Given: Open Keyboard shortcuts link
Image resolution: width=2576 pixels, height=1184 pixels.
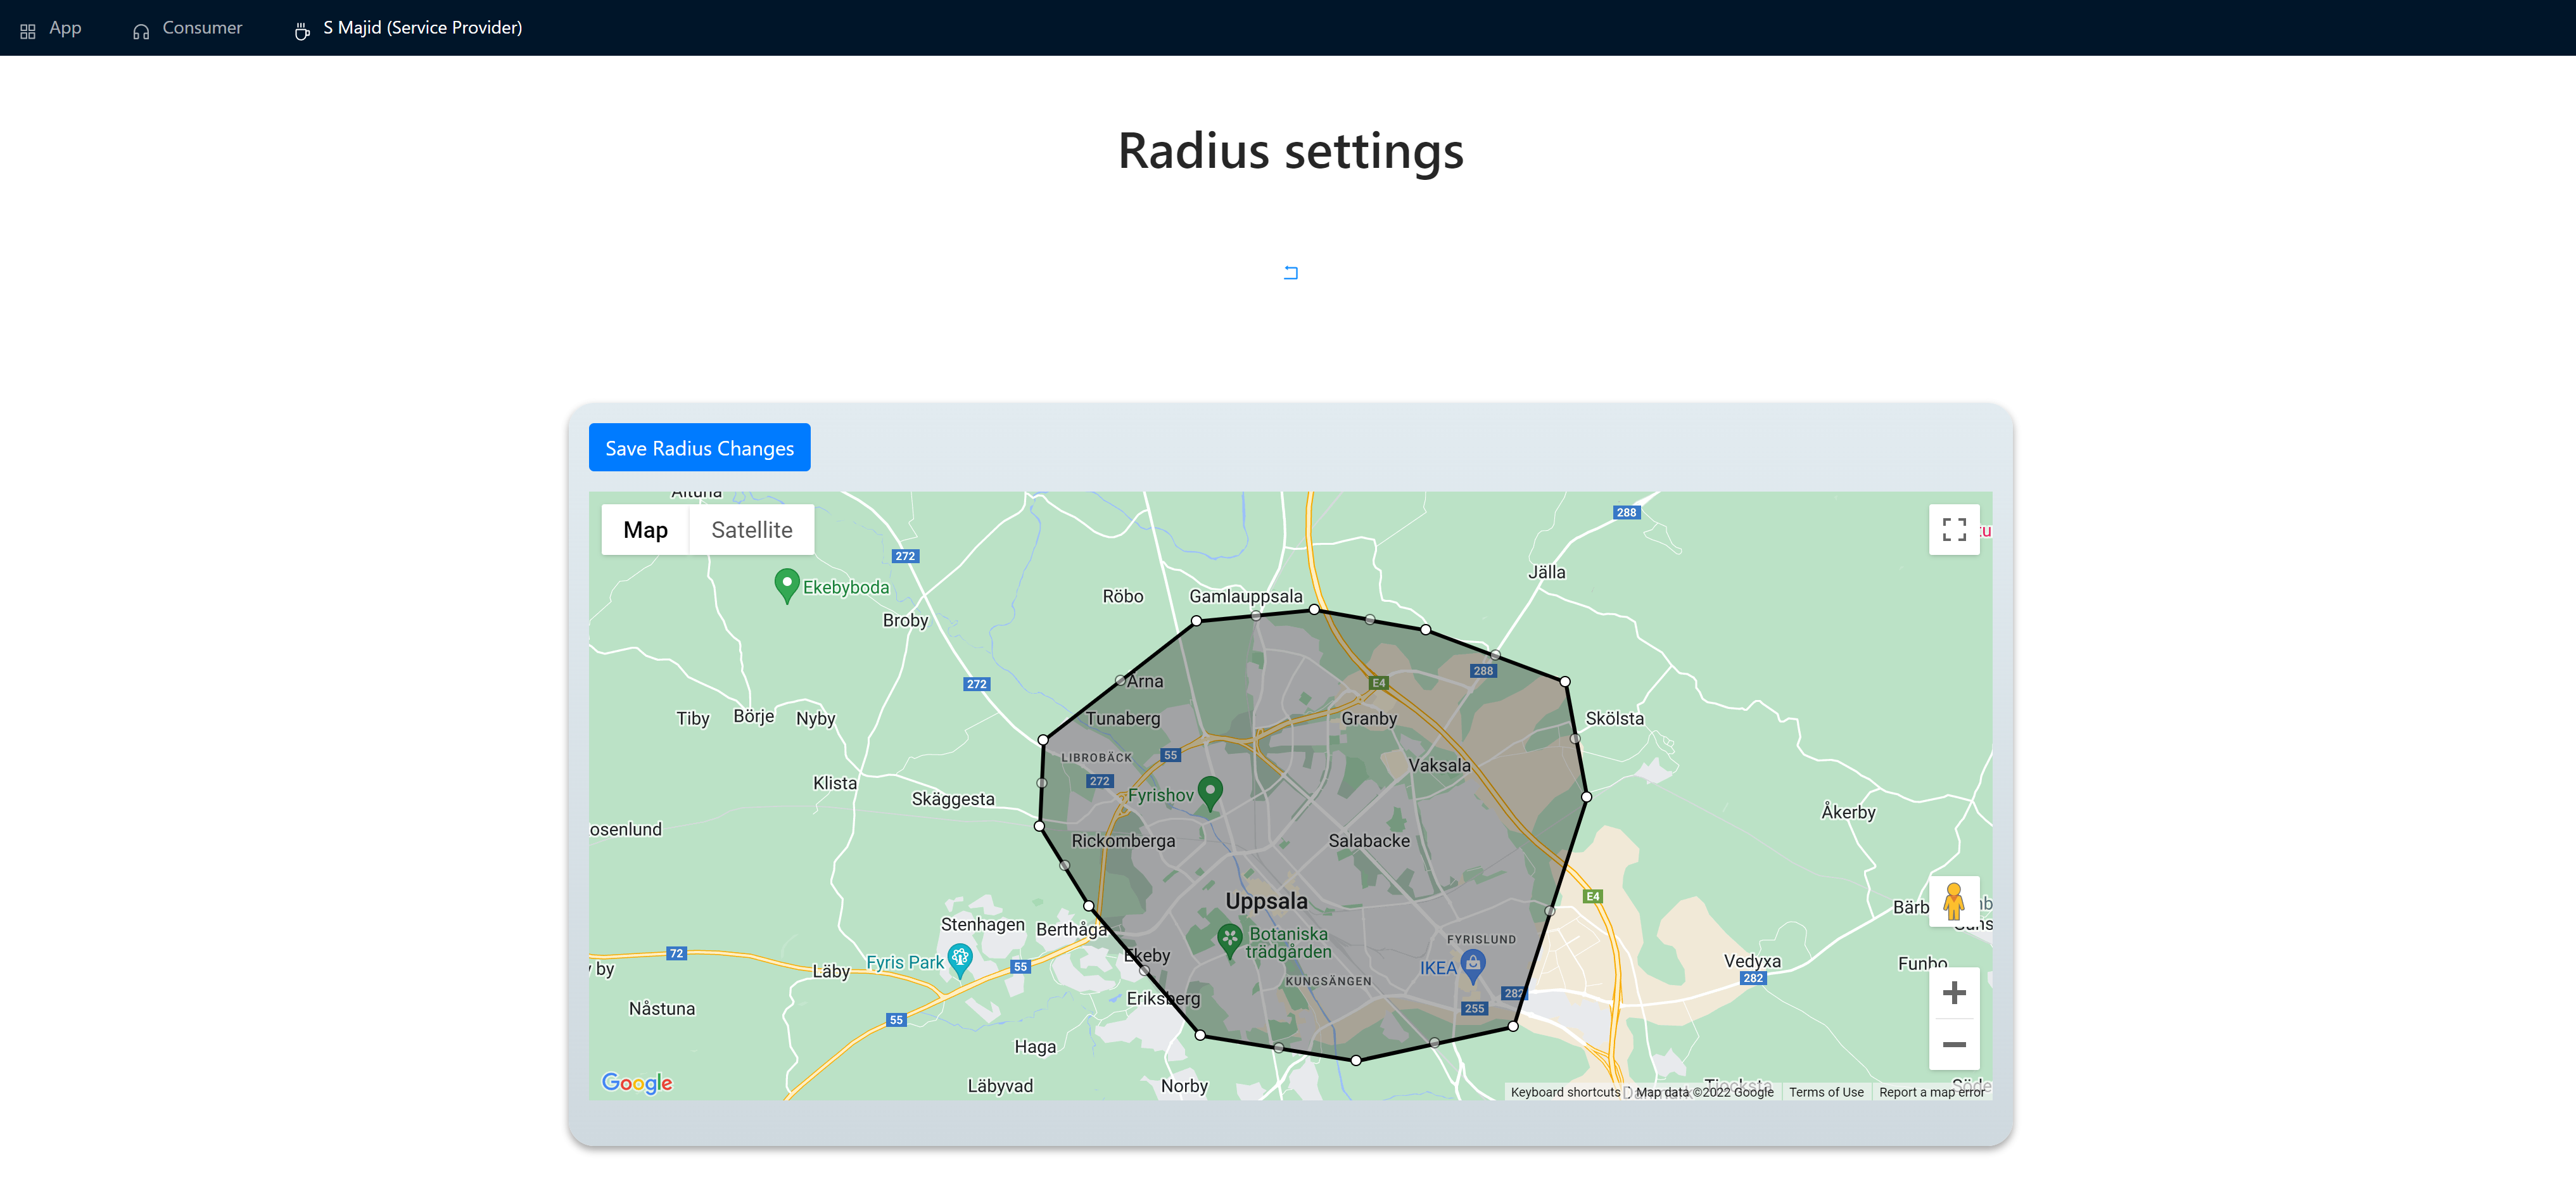Looking at the screenshot, I should 1565,1092.
